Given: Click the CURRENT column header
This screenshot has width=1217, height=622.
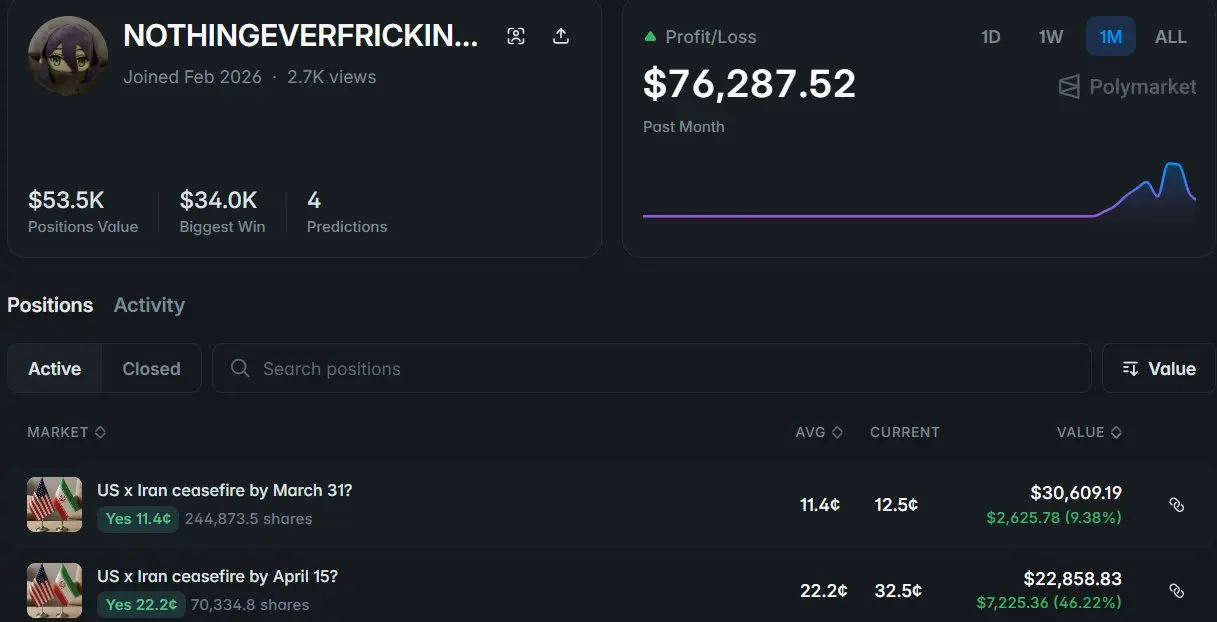Looking at the screenshot, I should coord(905,432).
